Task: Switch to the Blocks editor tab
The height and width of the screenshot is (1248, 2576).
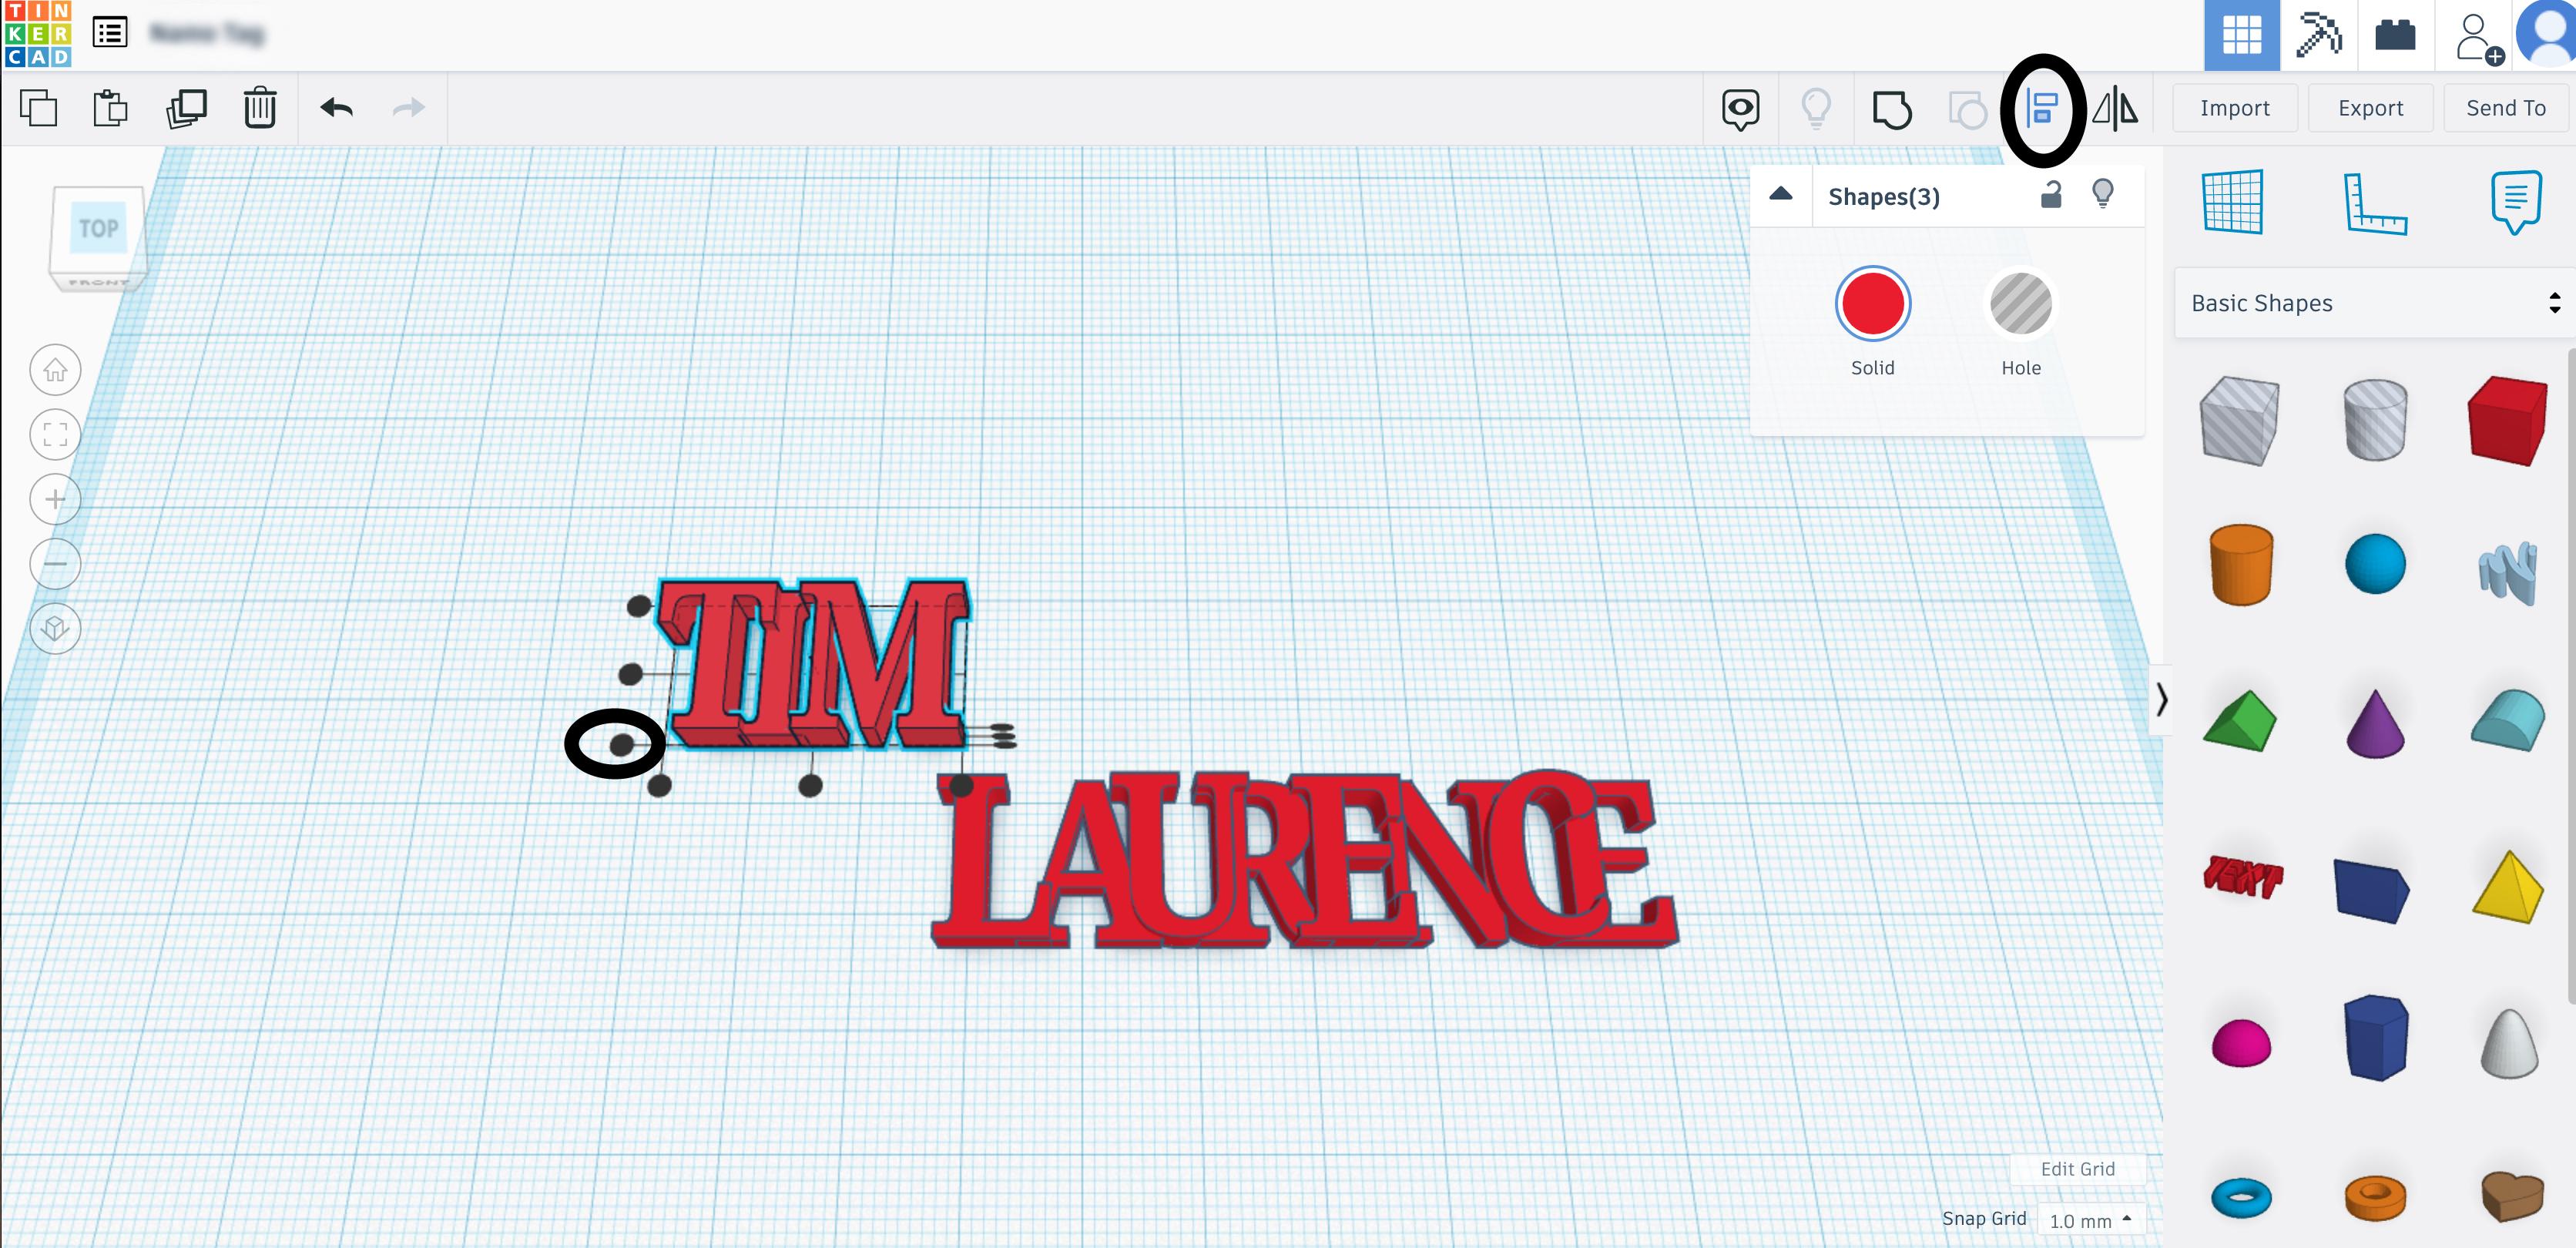Action: (2318, 35)
